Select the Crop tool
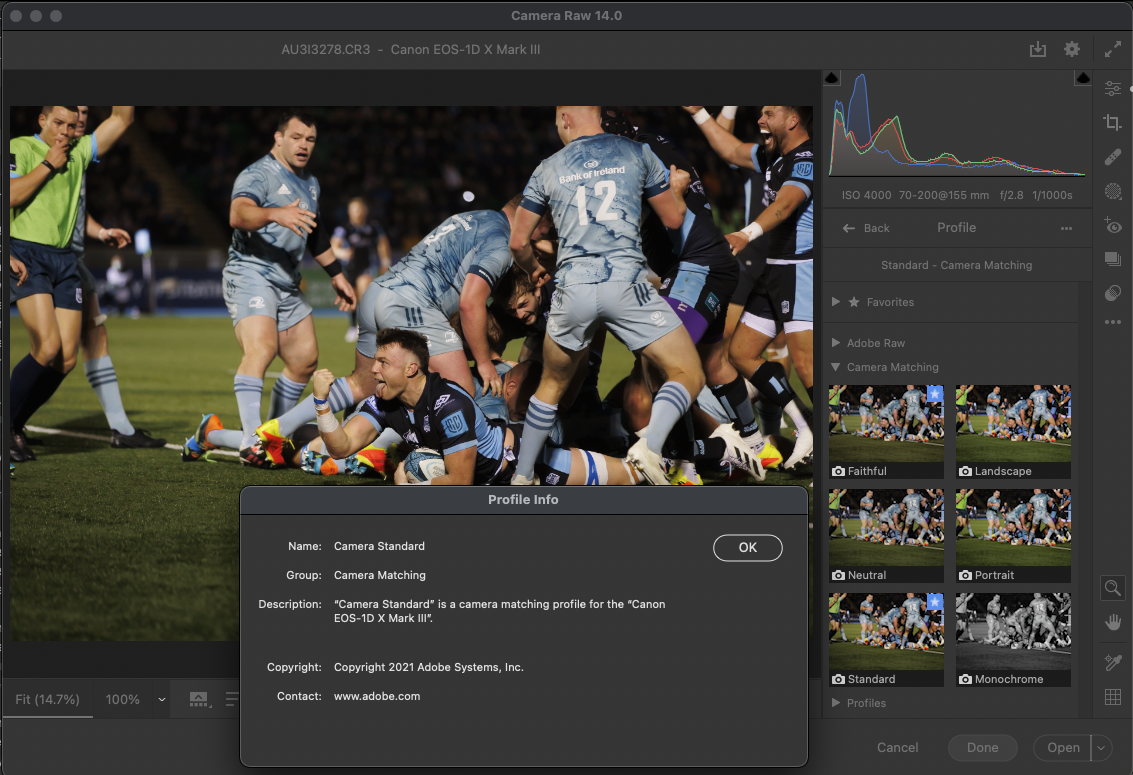This screenshot has height=775, width=1133. click(1113, 122)
